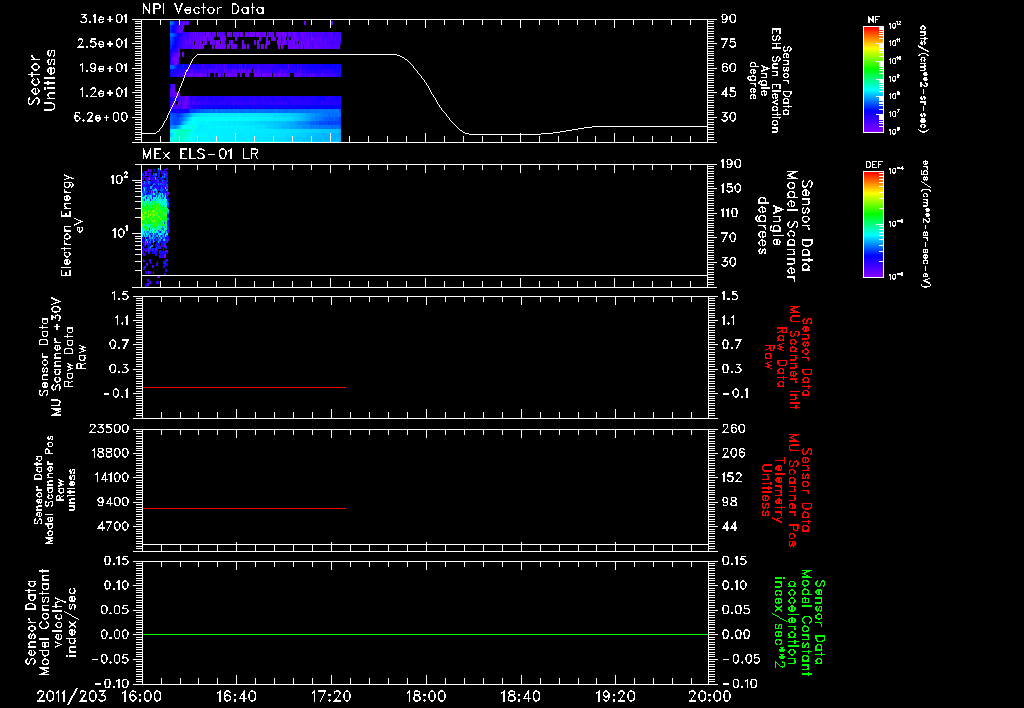Click the "3.1e+01" sector tick value
This screenshot has width=1024, height=708.
coord(104,19)
